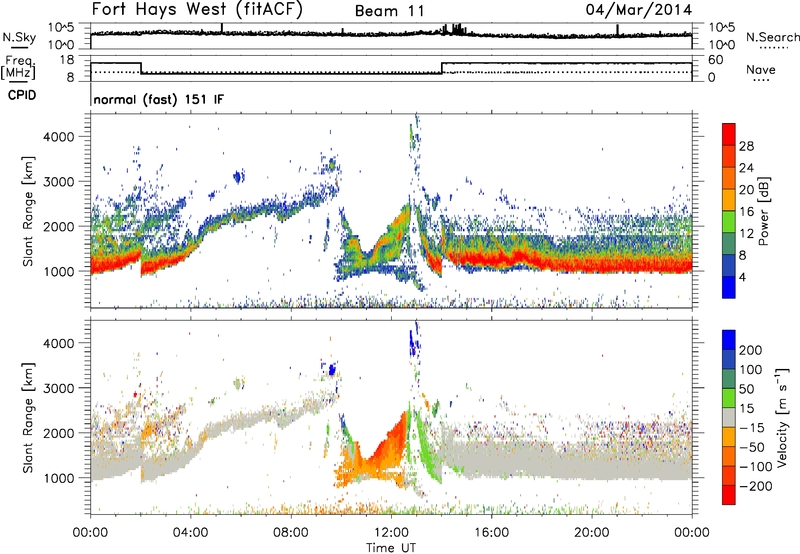800x554 pixels.
Task: Click the '08:00' time axis tick label
Action: (x=291, y=533)
